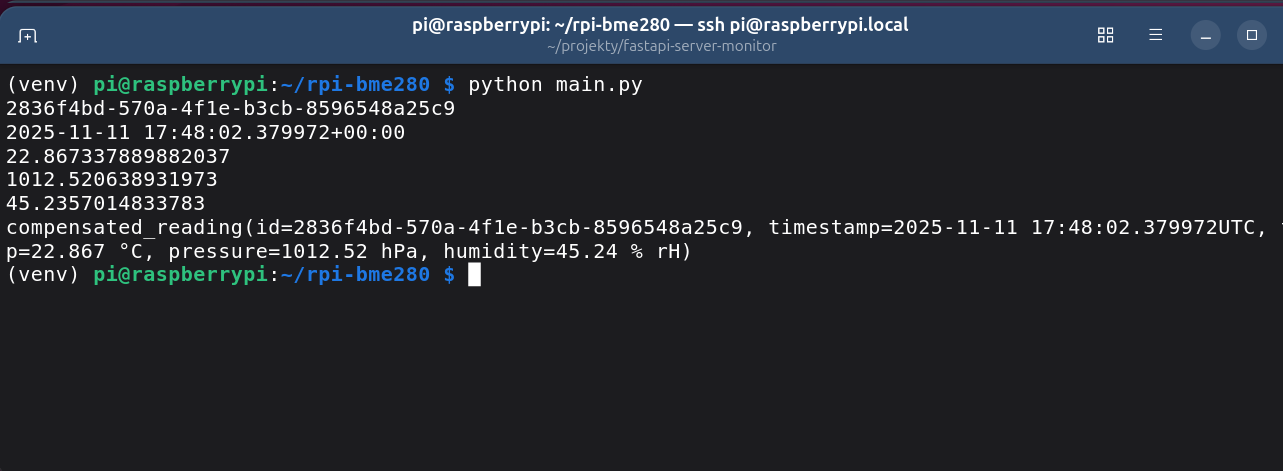The width and height of the screenshot is (1283, 471).
Task: Click the UUID output line 2836f4bd
Action: point(230,108)
